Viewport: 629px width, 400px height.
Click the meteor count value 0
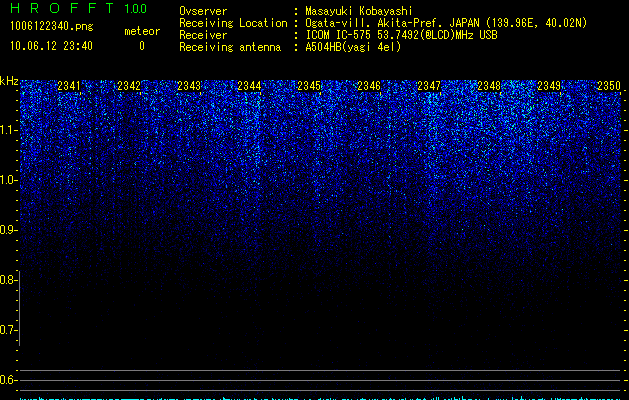point(142,46)
